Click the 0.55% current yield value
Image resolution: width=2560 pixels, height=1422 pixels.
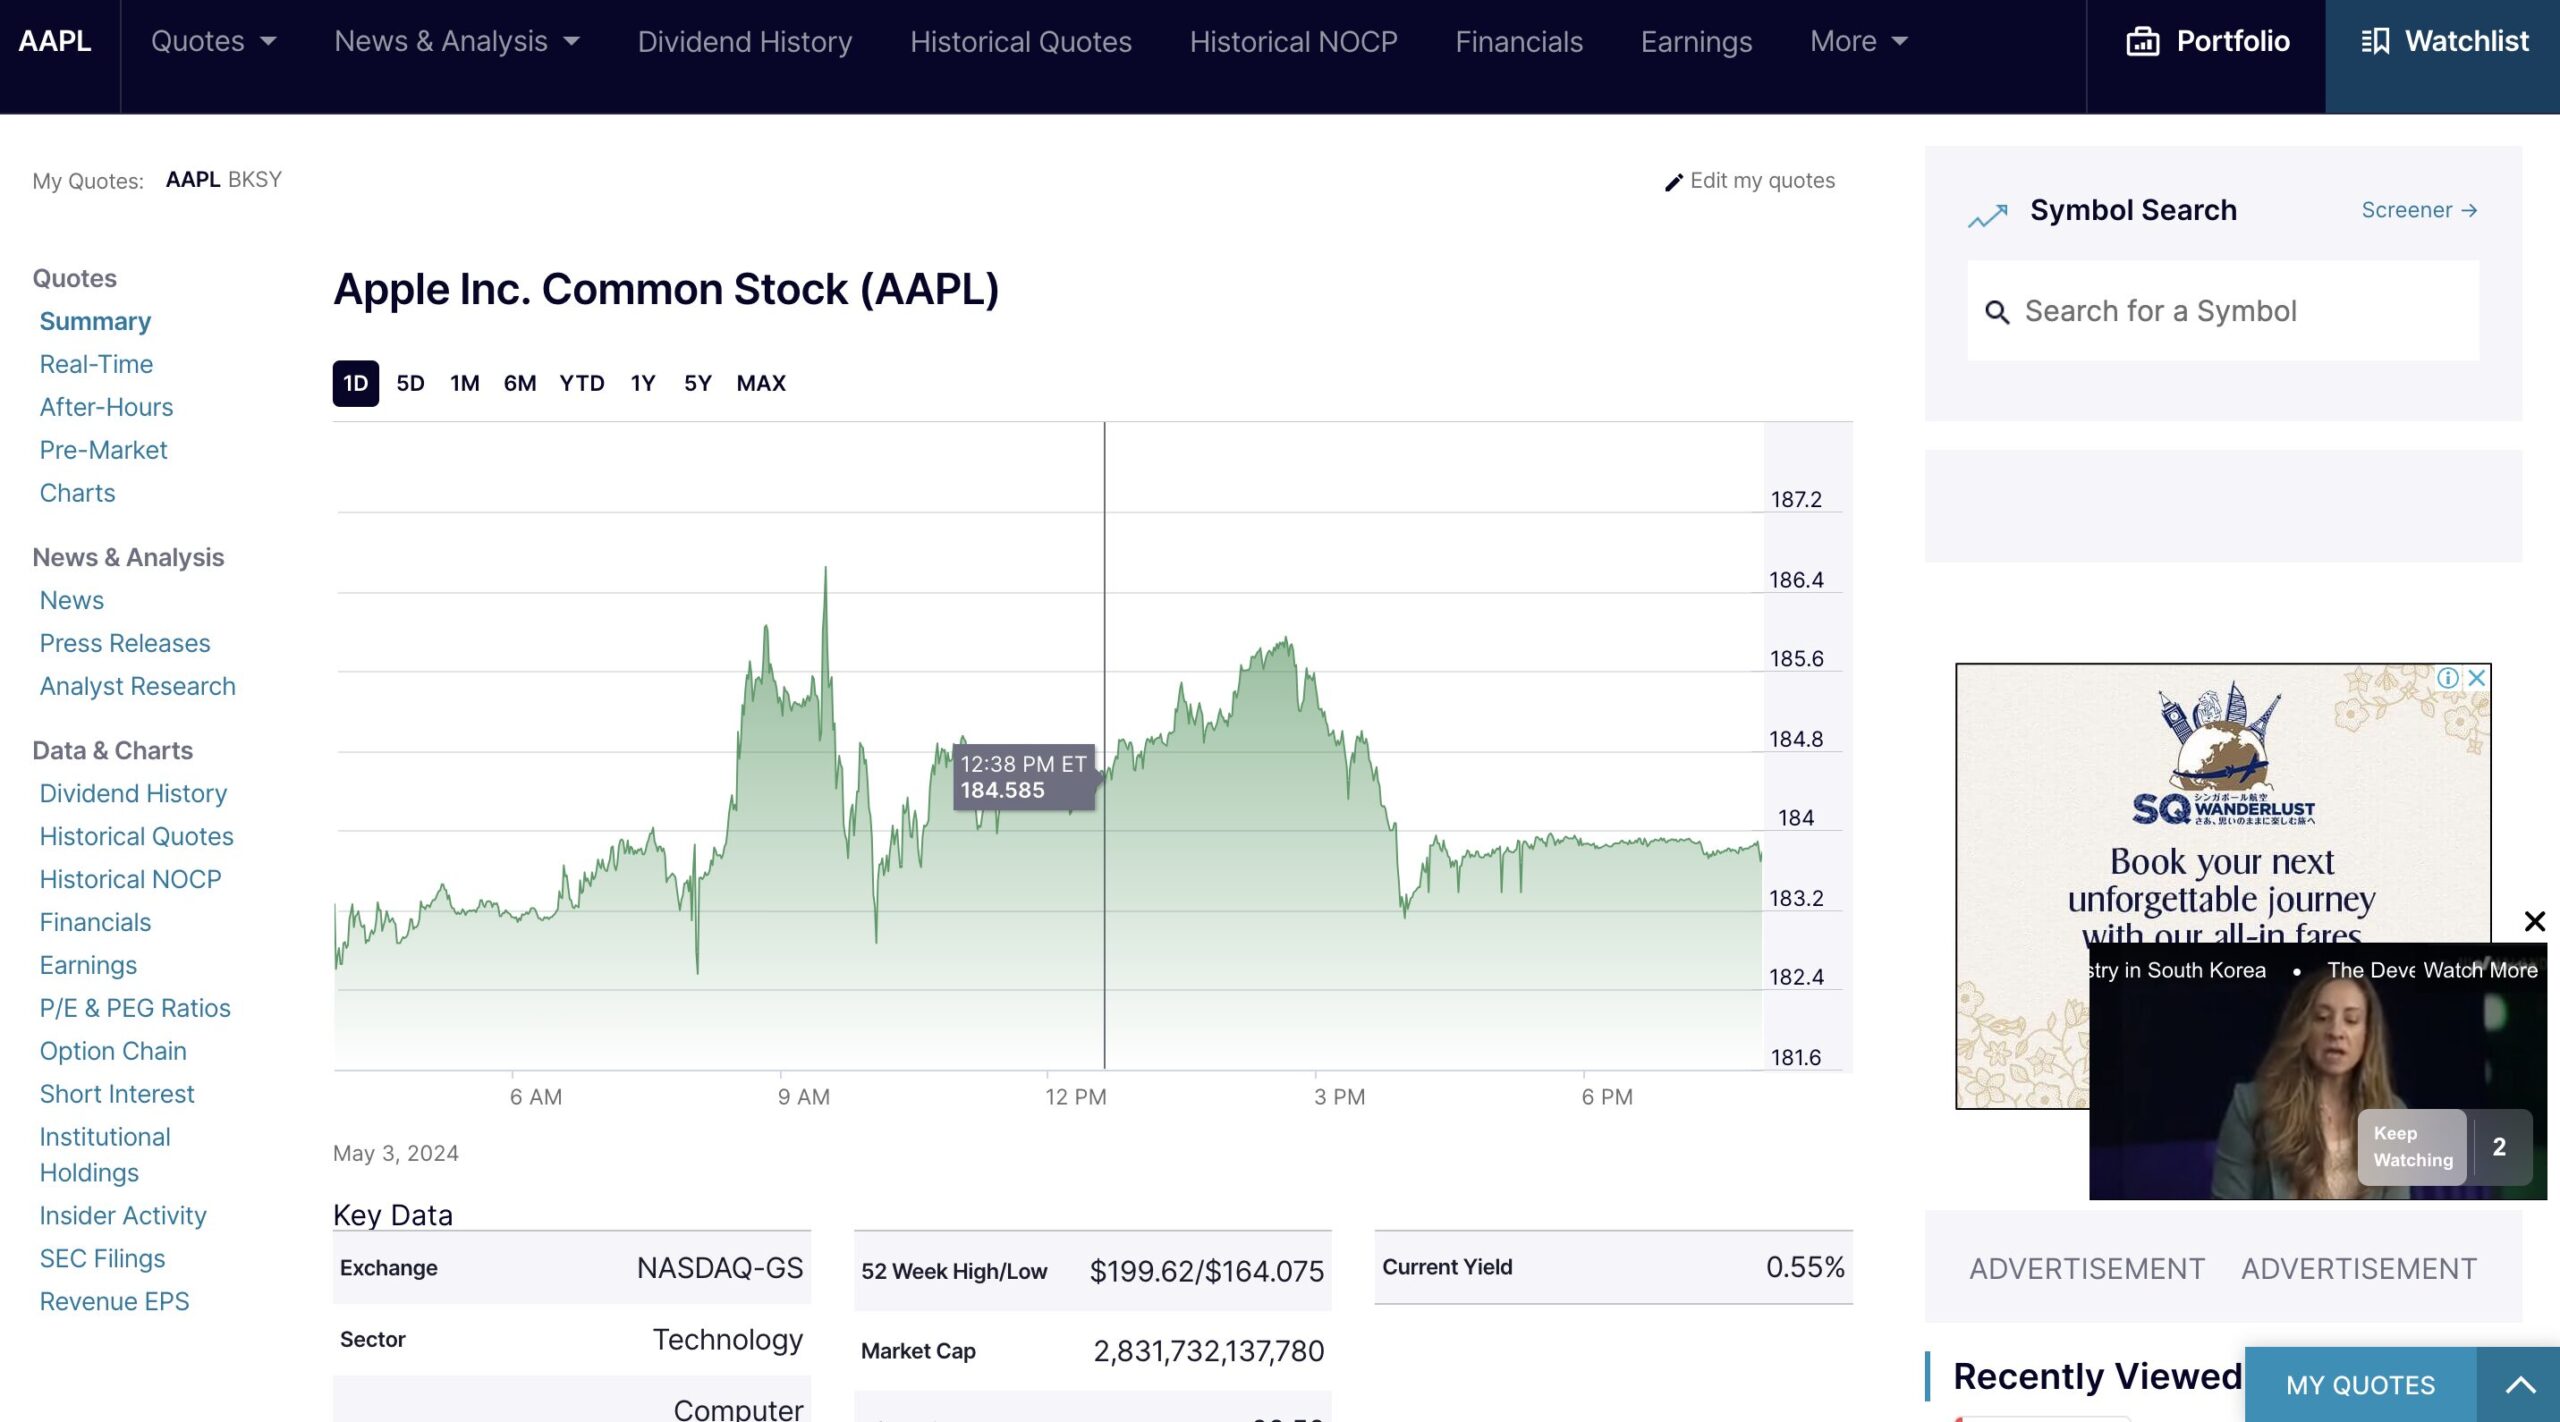coord(1805,1267)
